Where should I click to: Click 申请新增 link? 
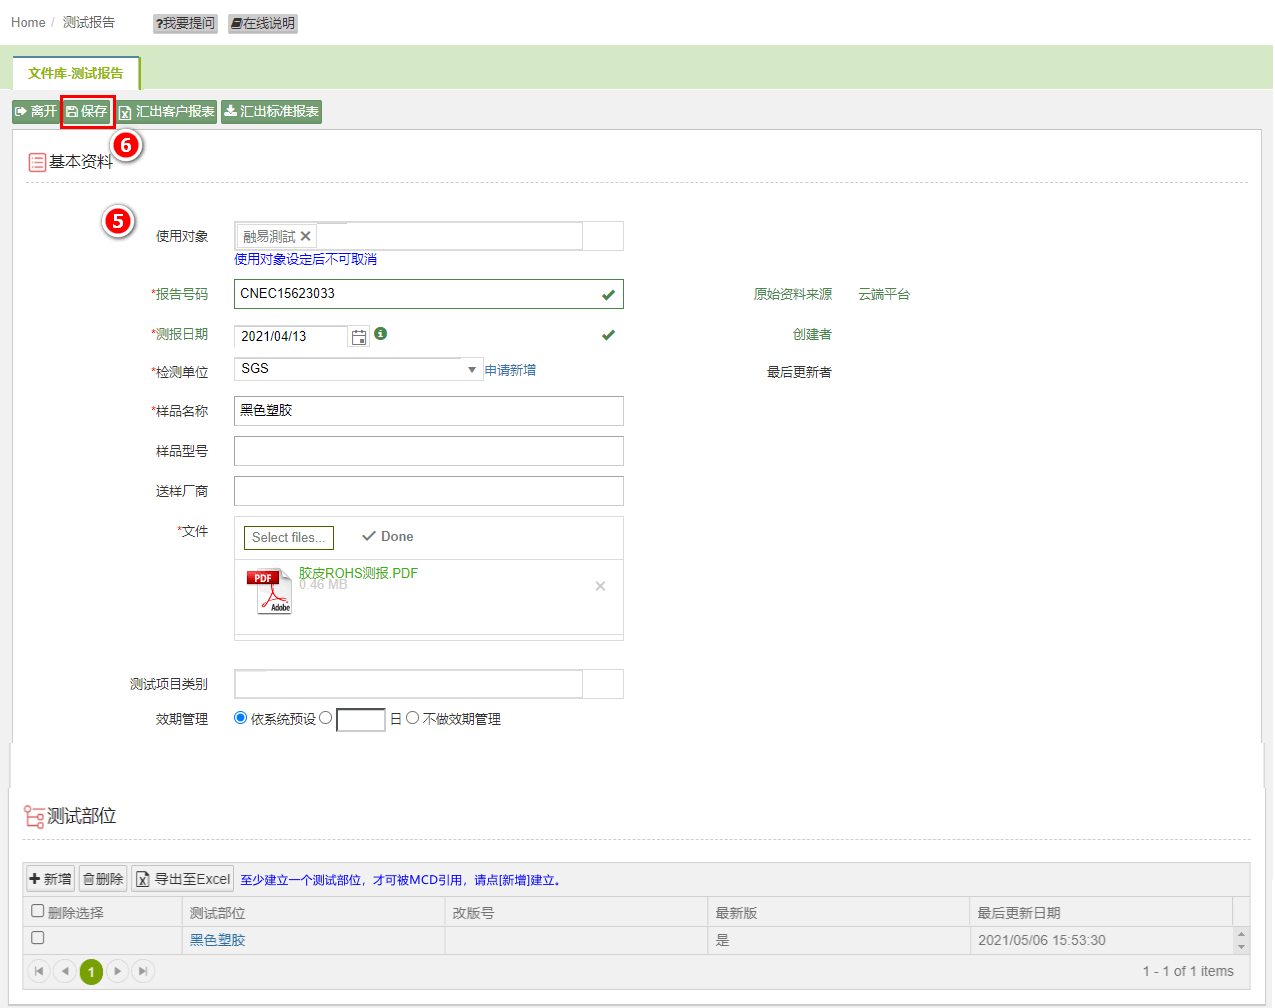[x=510, y=370]
